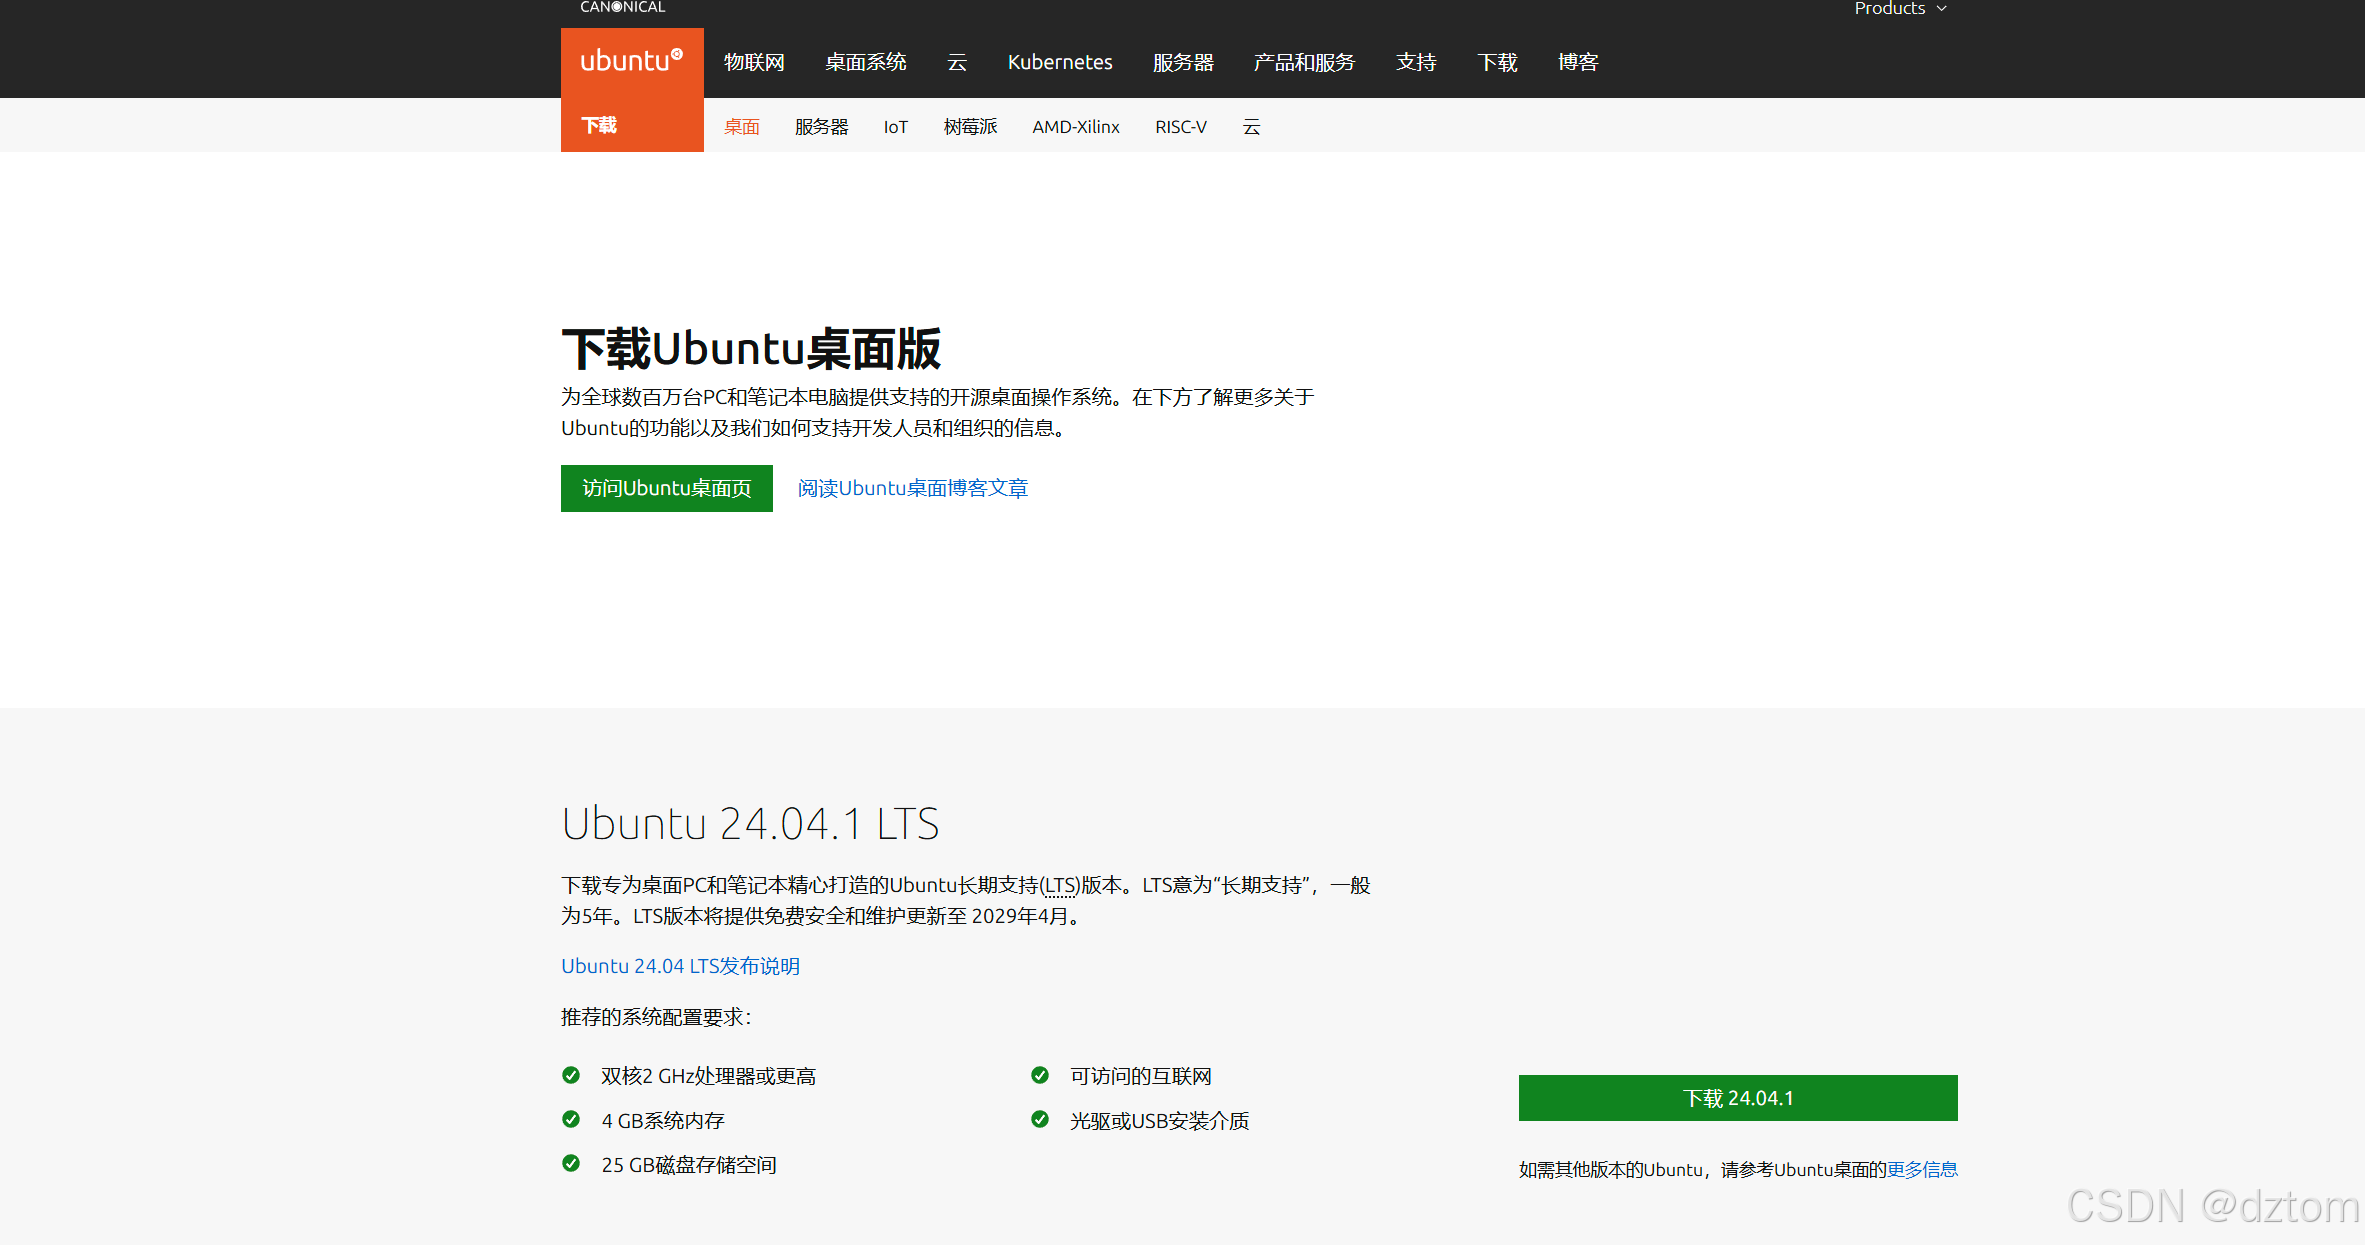The width and height of the screenshot is (2365, 1245).
Task: Switch to the AMD-Xilinx tab
Action: click(x=1075, y=127)
